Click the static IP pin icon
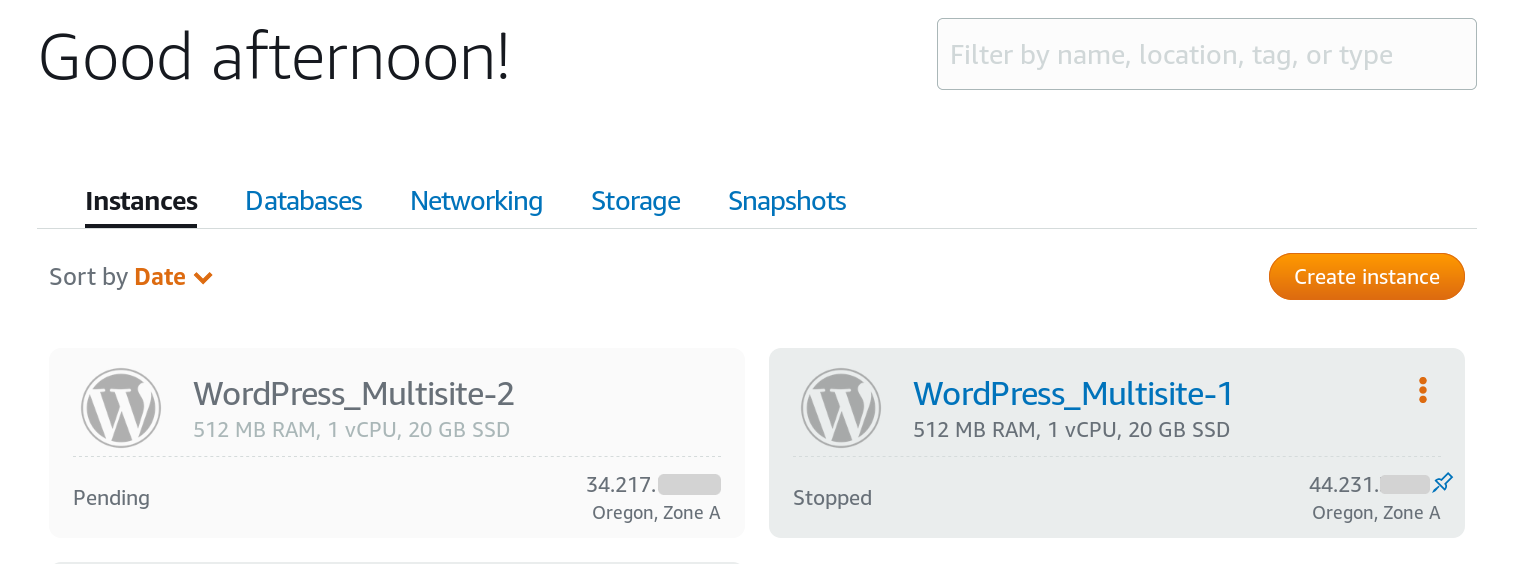 click(1442, 484)
